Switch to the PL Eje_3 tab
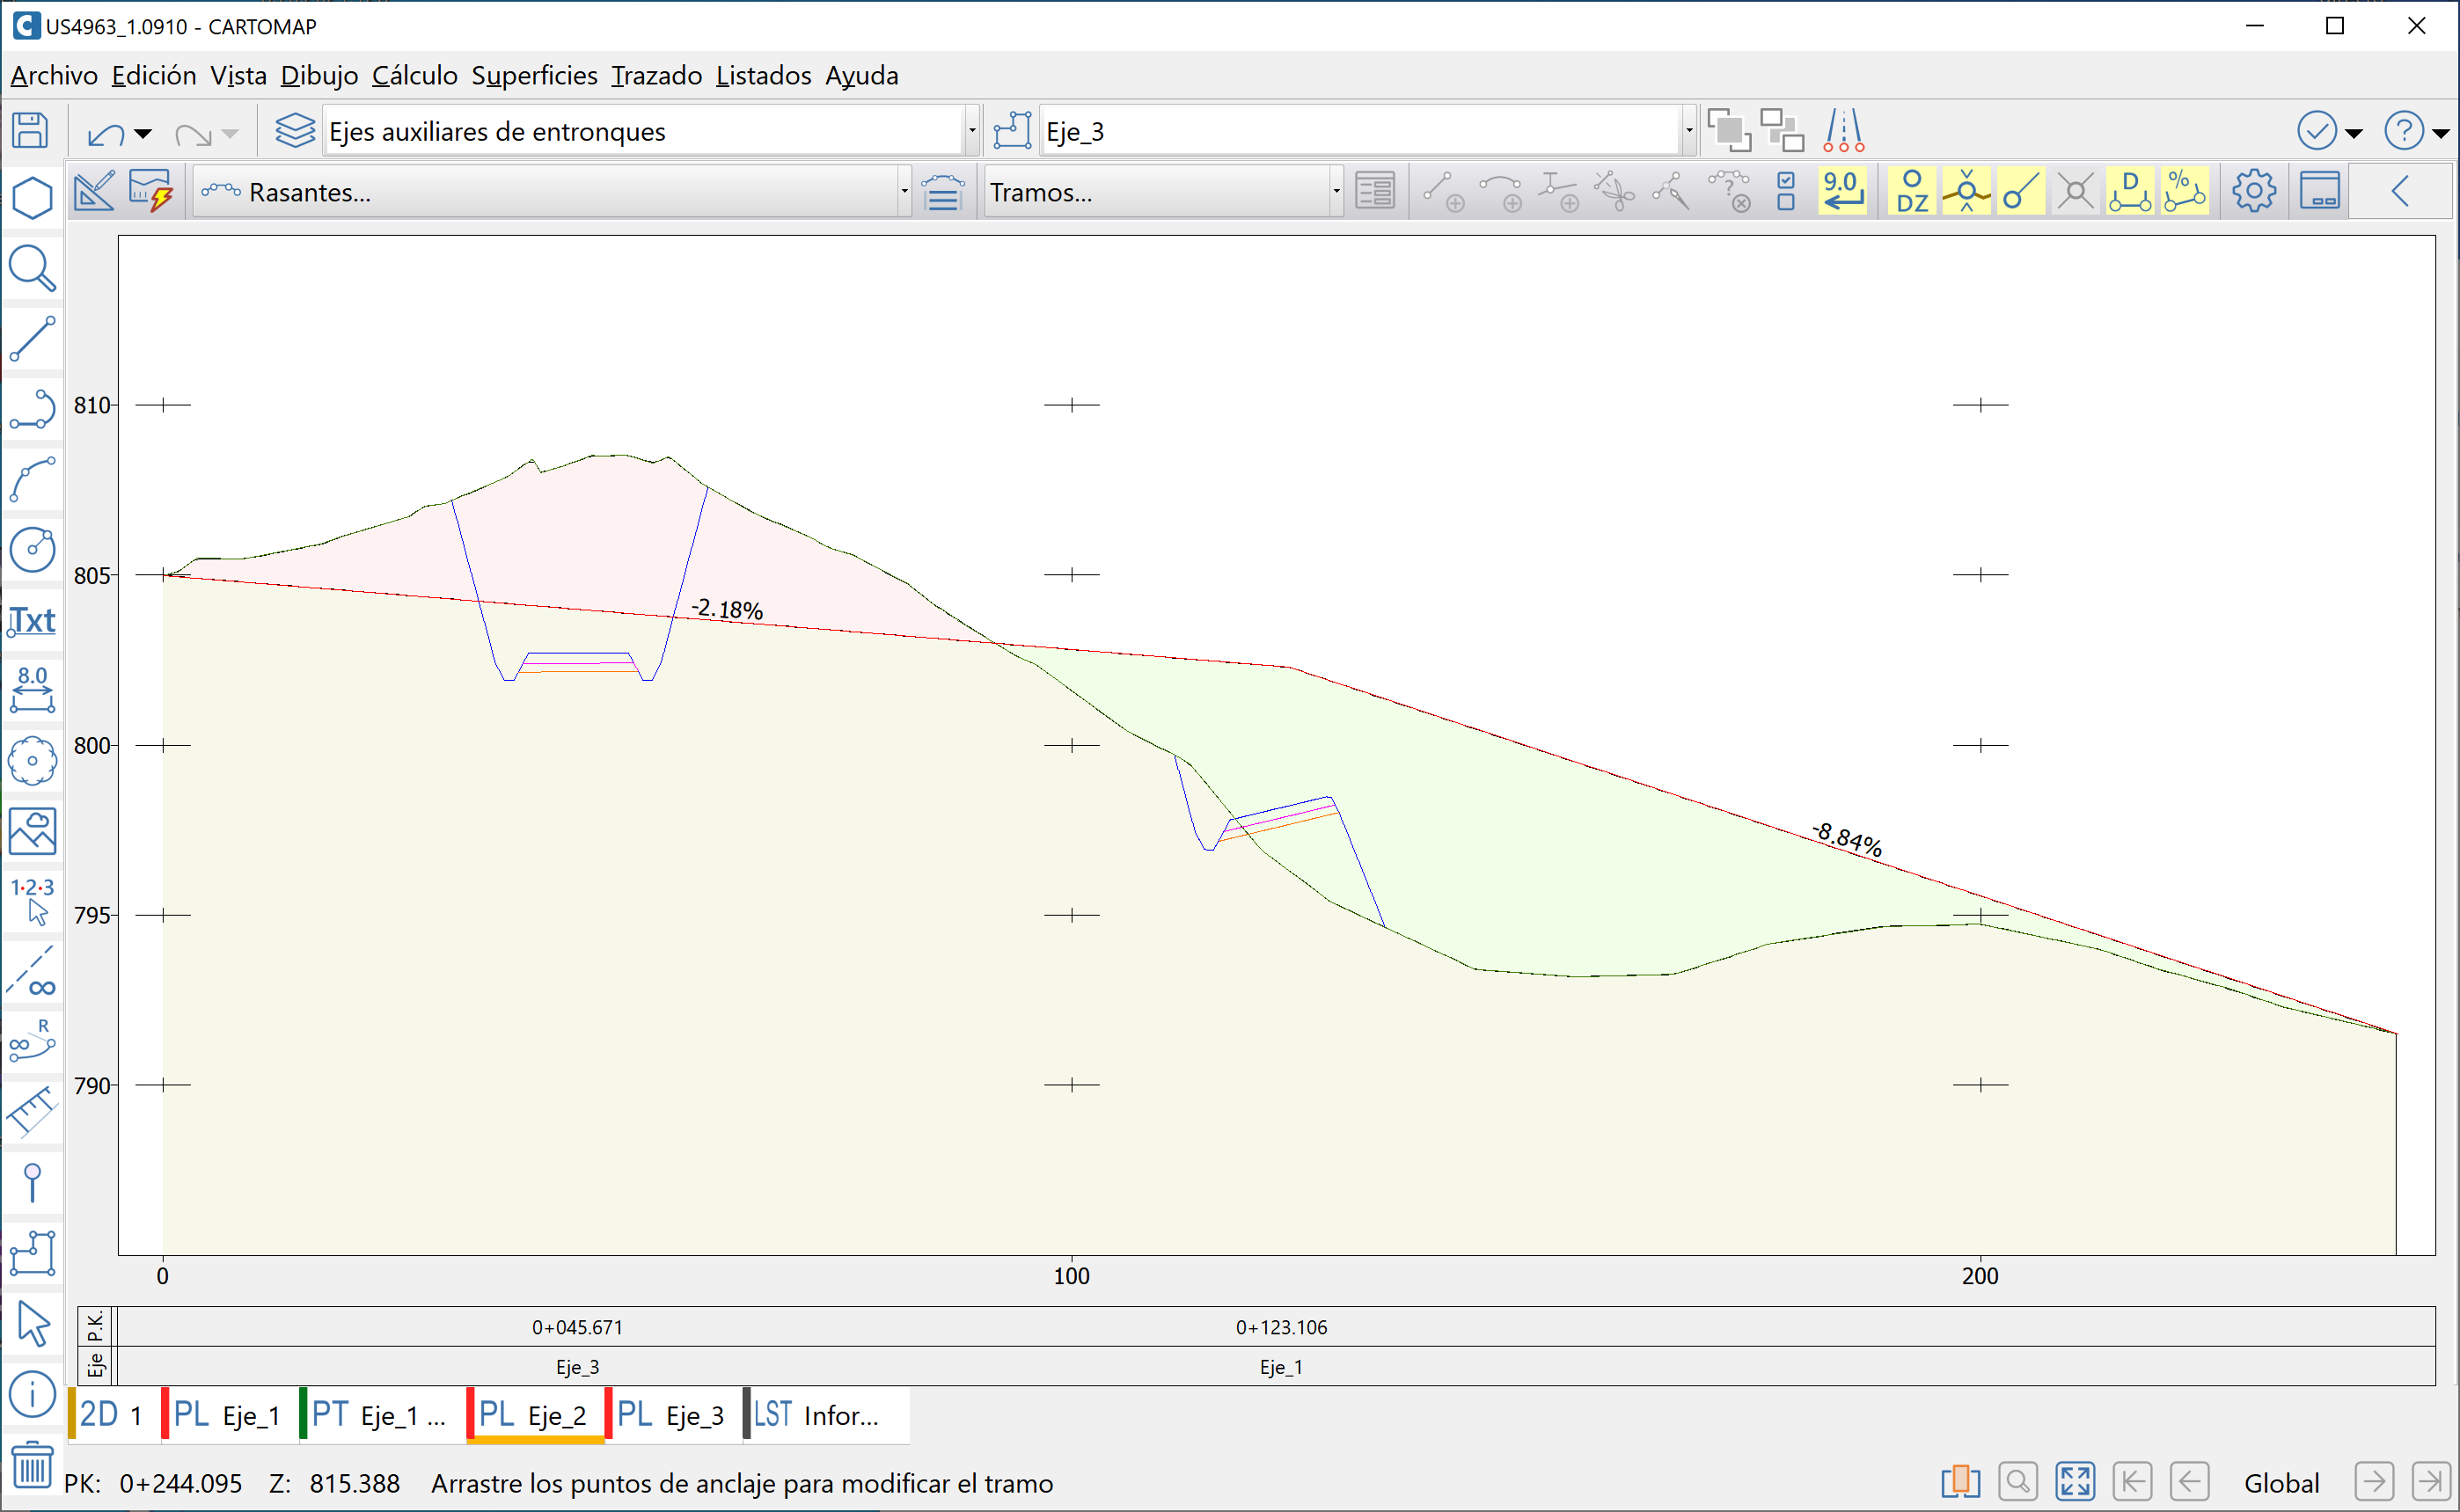The height and width of the screenshot is (1512, 2460). click(x=672, y=1415)
